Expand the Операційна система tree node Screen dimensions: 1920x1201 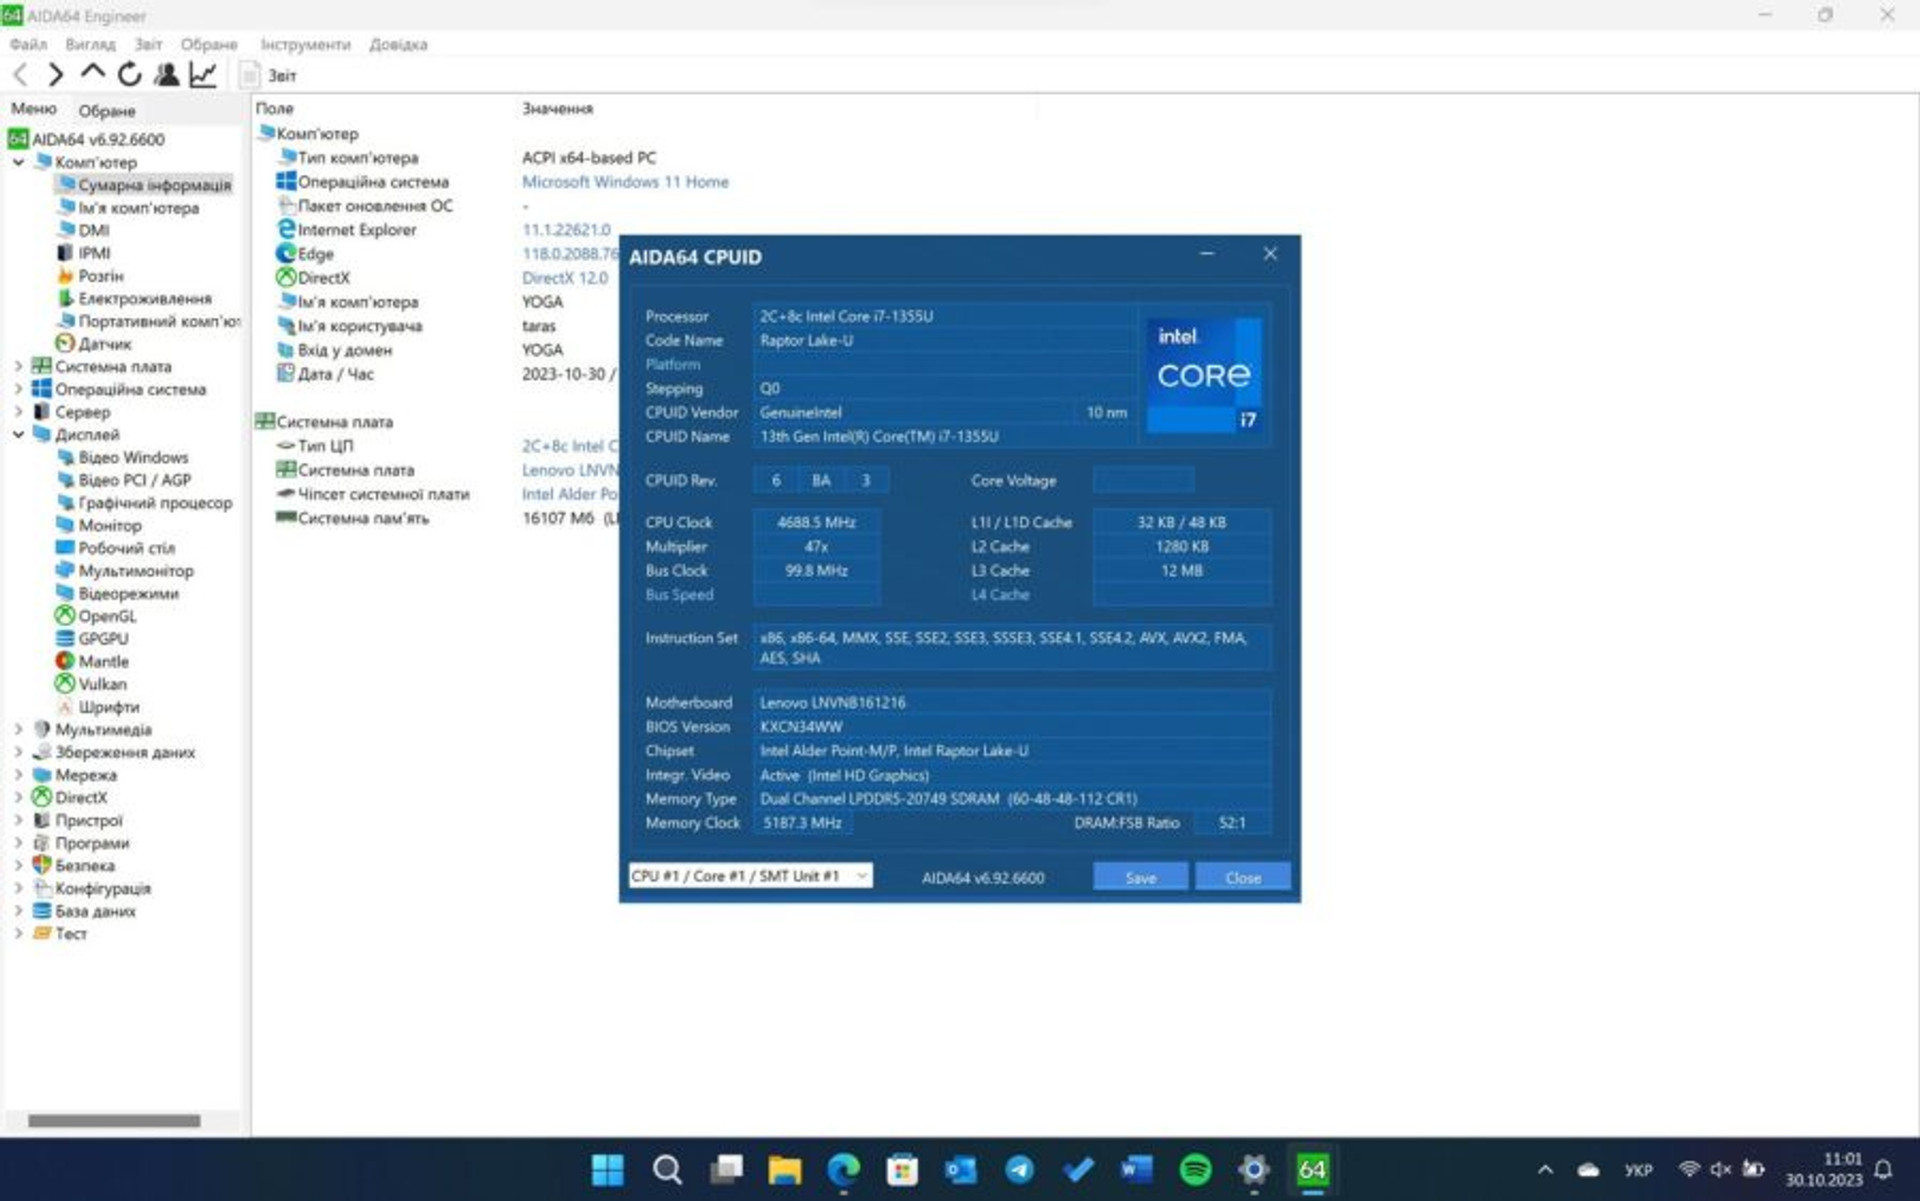click(x=18, y=389)
